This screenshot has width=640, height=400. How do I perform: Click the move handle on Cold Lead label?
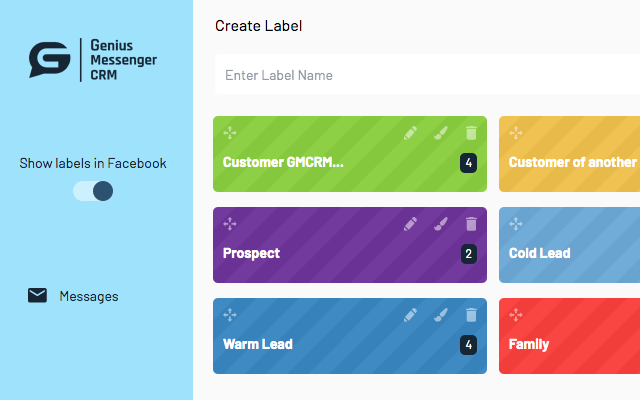516,224
